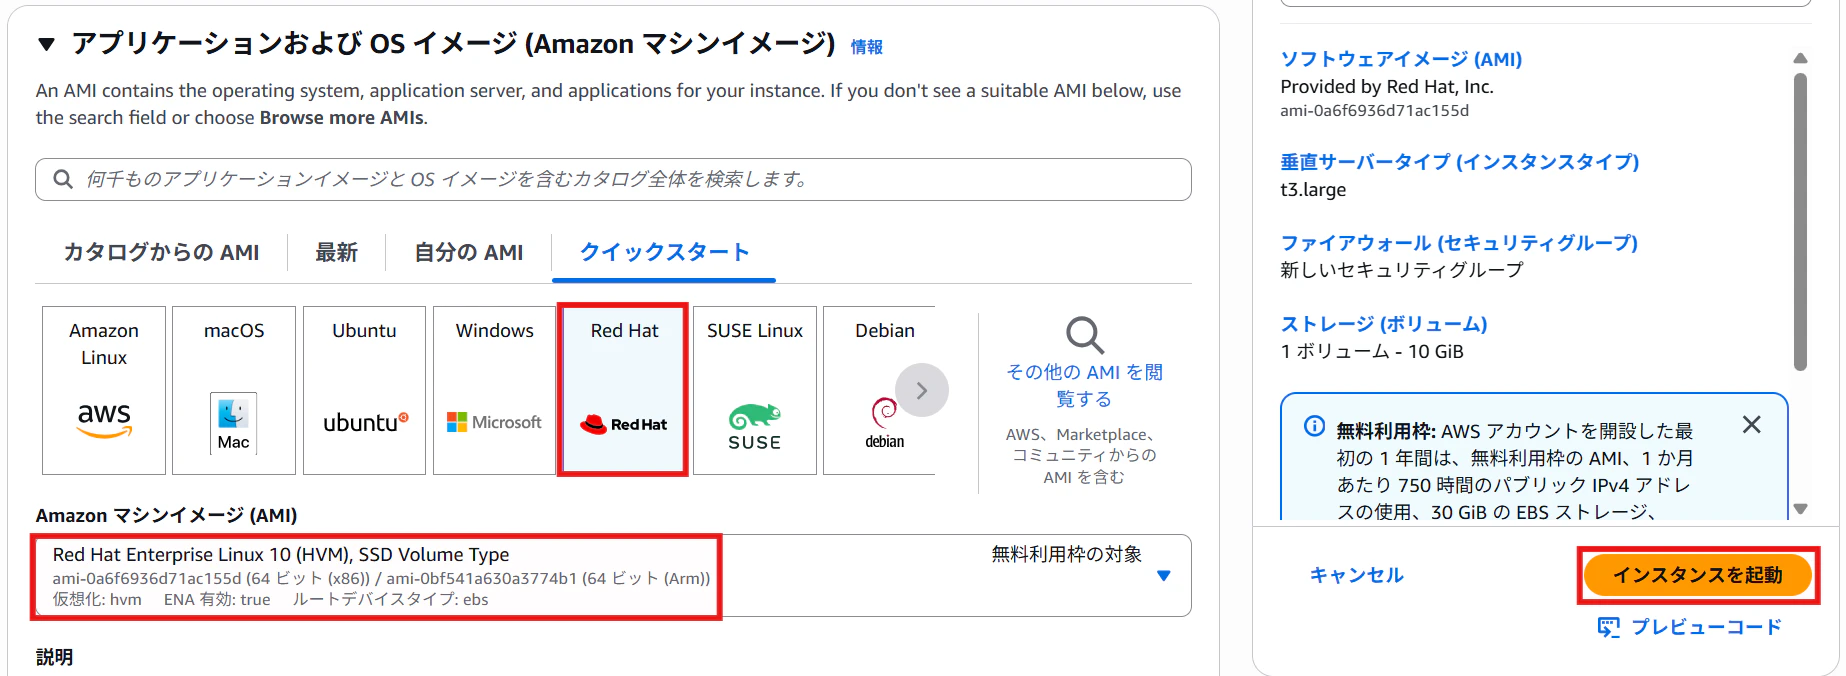This screenshot has width=1846, height=676.
Task: Open the 最新 tab
Action: [x=336, y=252]
